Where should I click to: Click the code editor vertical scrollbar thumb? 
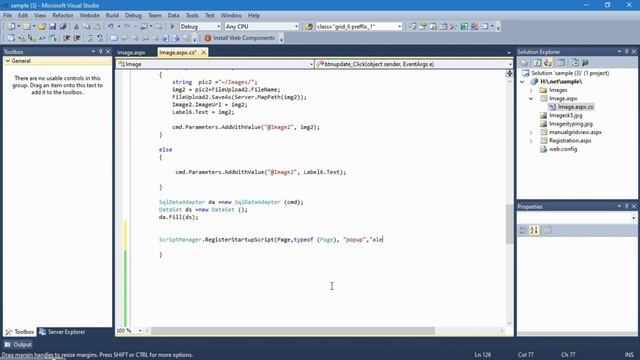[509, 224]
